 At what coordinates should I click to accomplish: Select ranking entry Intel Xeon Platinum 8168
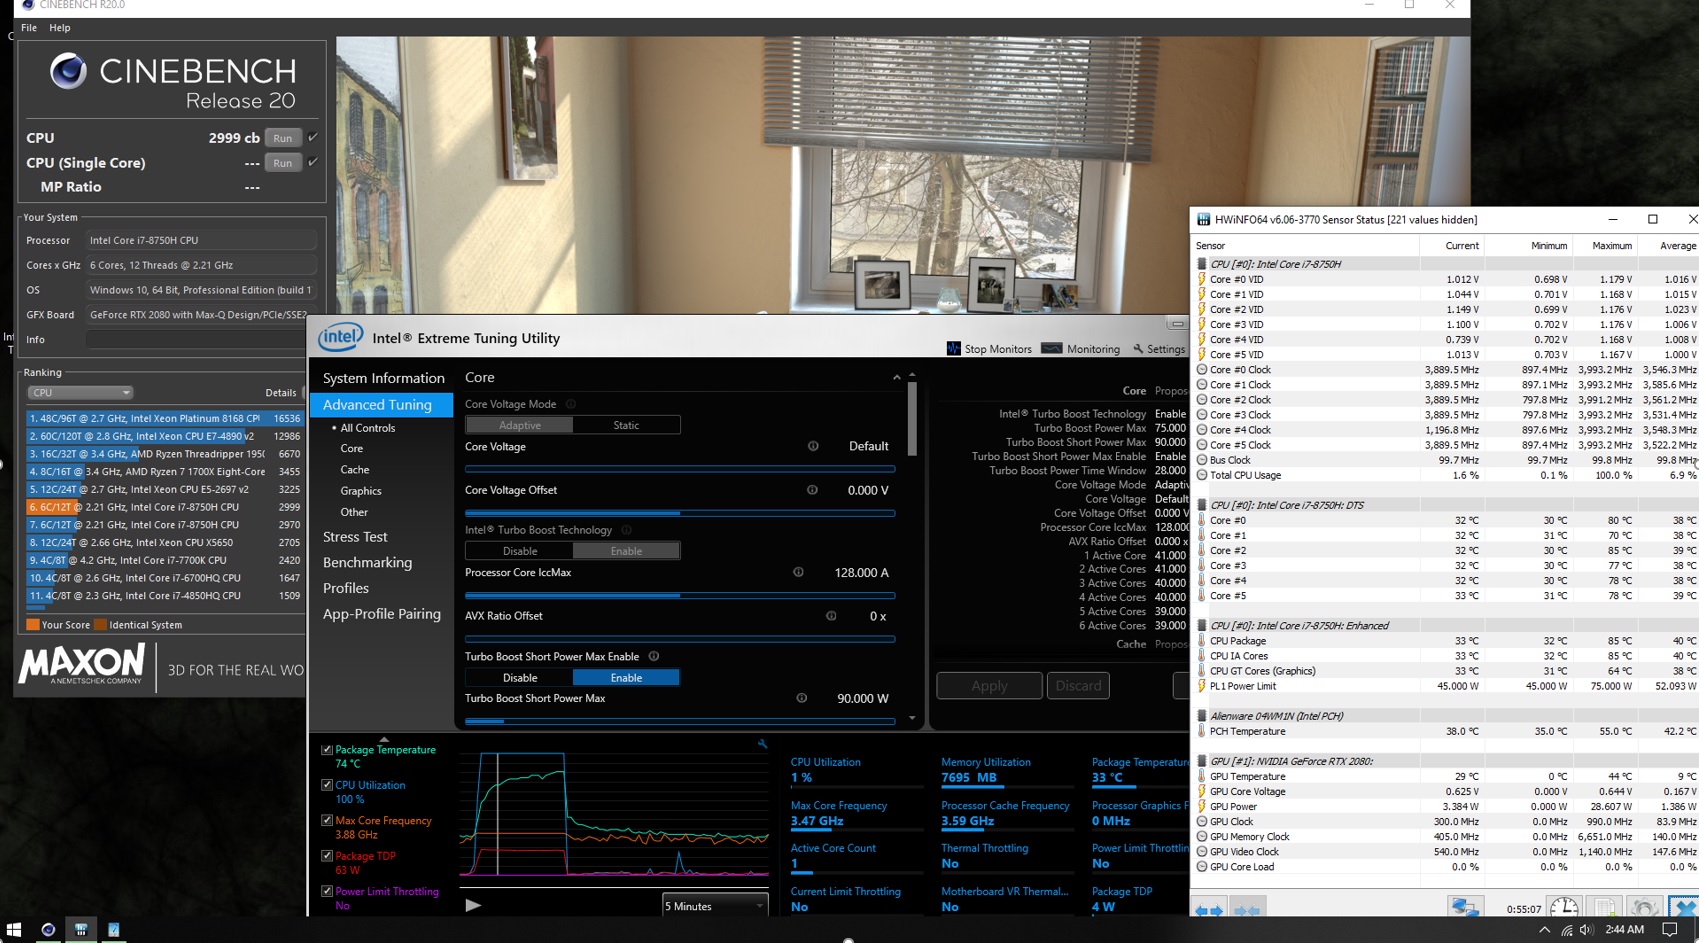point(164,419)
